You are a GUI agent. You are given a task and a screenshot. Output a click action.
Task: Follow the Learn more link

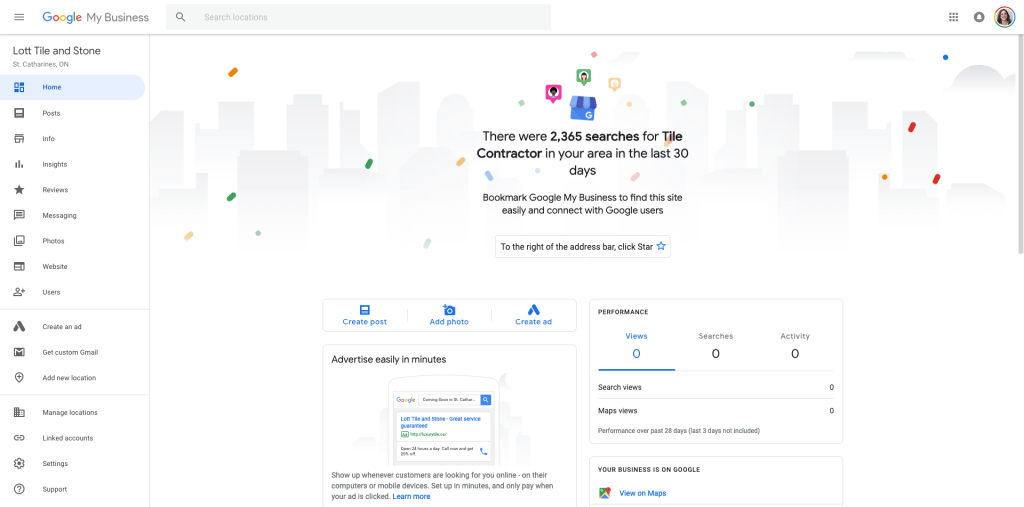click(x=411, y=497)
